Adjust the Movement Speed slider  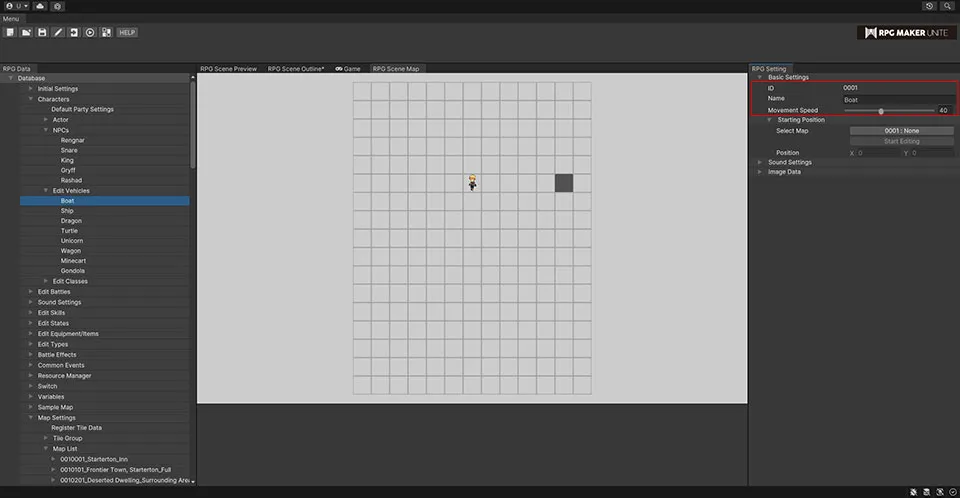click(x=881, y=110)
